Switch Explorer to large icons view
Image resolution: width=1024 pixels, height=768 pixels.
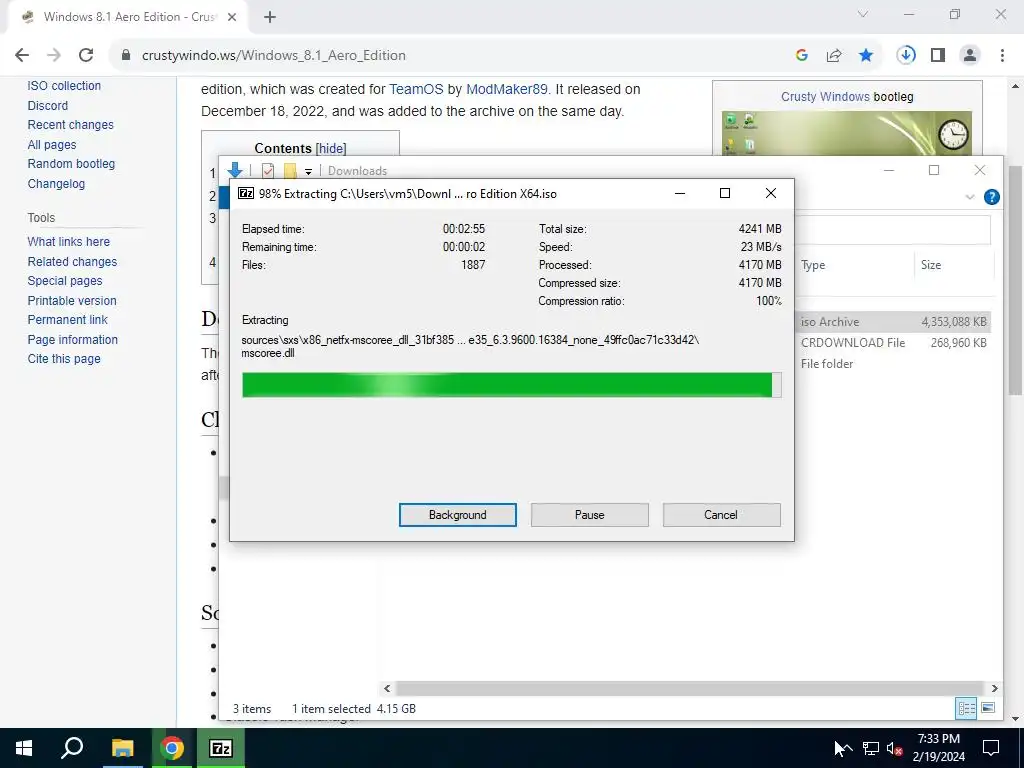[988, 708]
